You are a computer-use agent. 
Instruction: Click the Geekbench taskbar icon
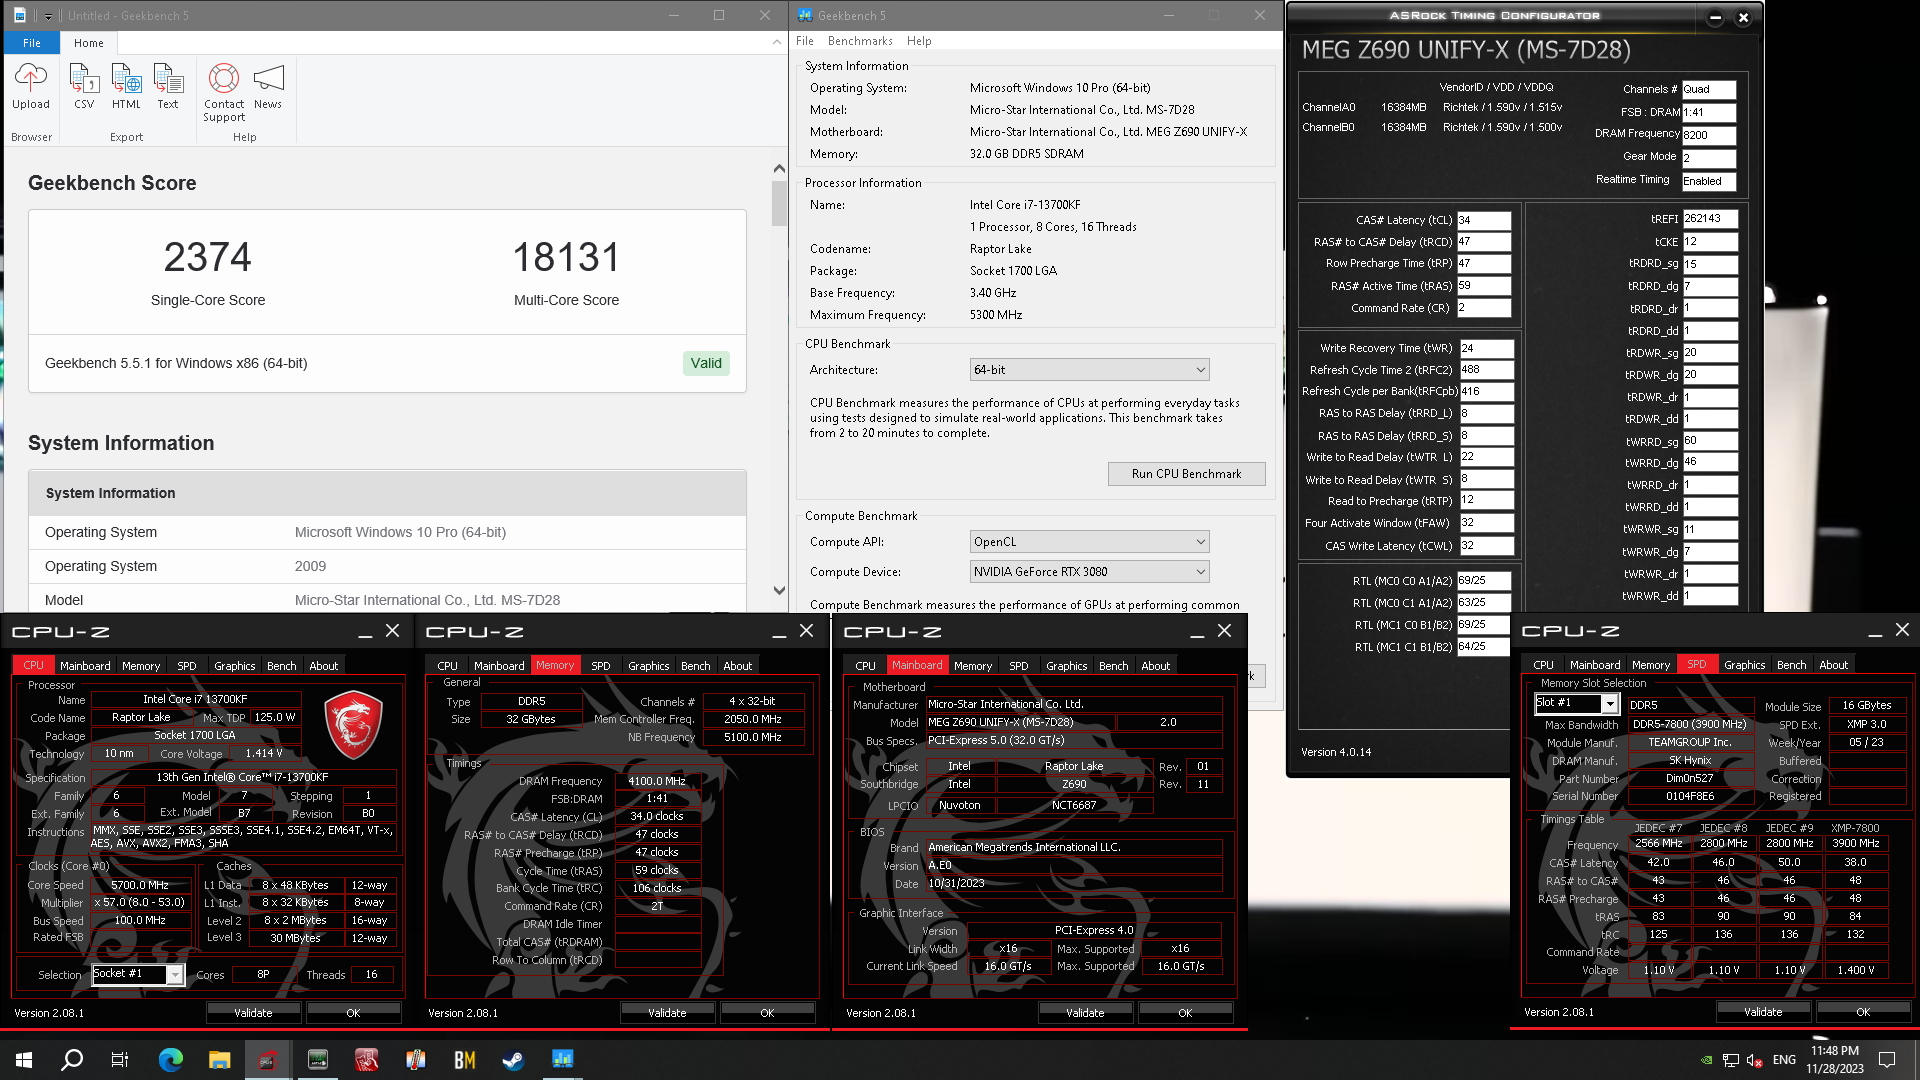coord(563,1060)
